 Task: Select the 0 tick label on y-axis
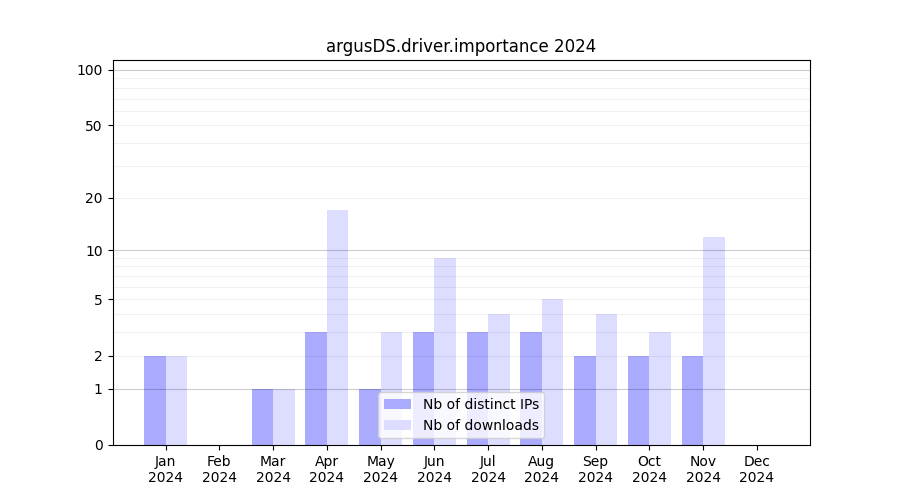click(x=98, y=445)
